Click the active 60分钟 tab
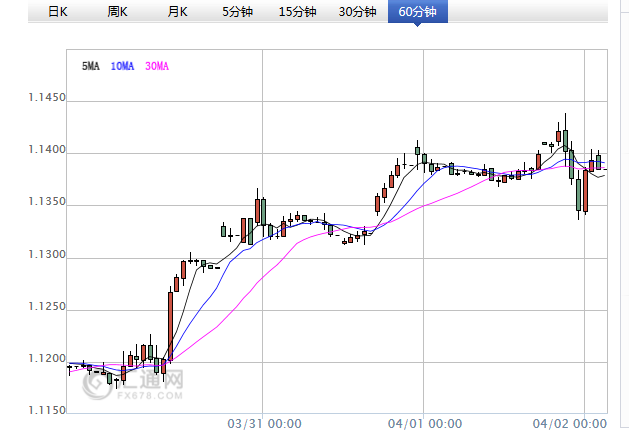Screen dimensions: 629x437 click(x=417, y=12)
